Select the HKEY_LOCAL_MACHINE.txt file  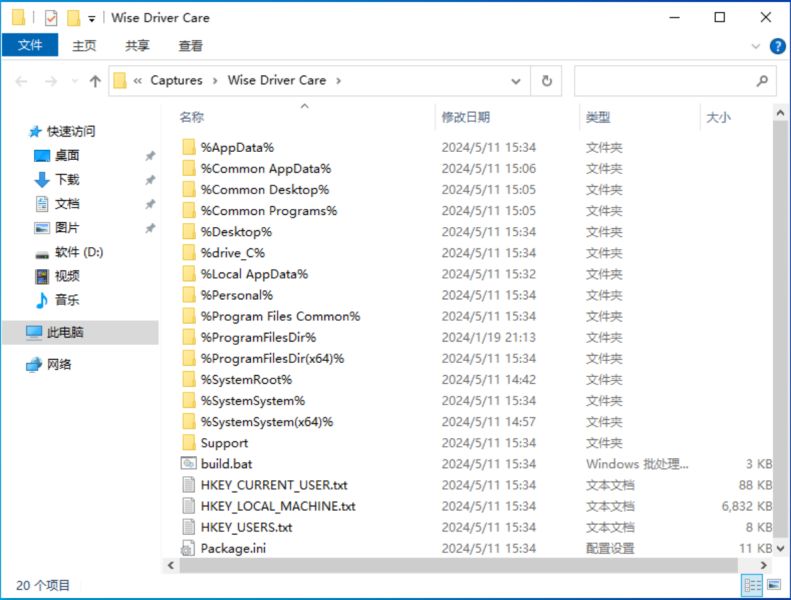pyautogui.click(x=278, y=506)
